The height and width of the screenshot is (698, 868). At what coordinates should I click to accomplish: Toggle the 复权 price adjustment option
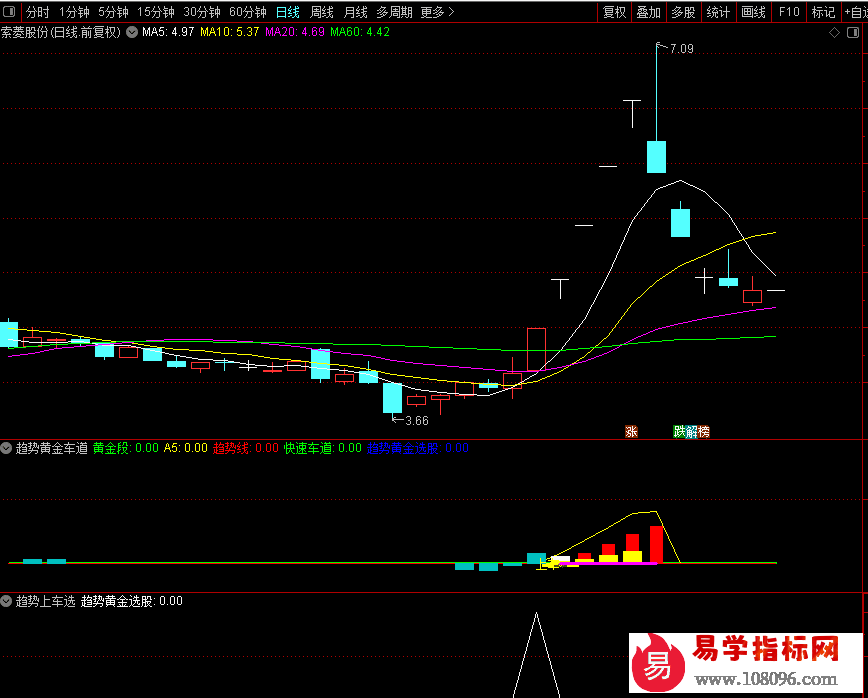[614, 13]
